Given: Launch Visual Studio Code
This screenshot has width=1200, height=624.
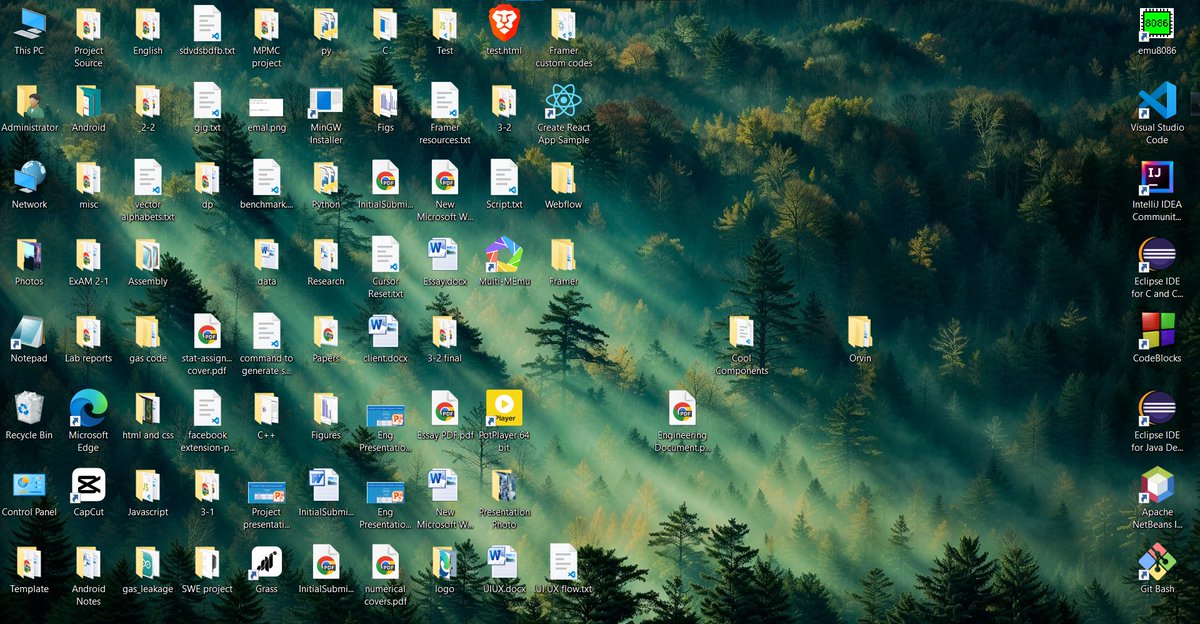Looking at the screenshot, I should coord(1157,114).
